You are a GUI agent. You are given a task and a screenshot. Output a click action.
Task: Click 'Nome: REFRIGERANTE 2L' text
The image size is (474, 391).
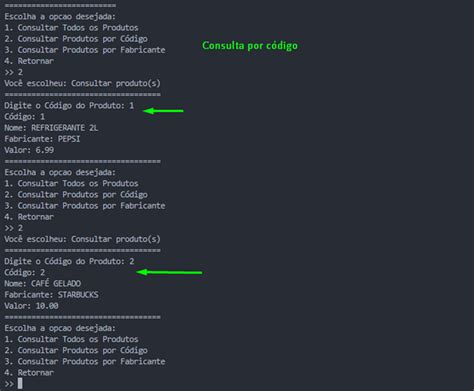pyautogui.click(x=51, y=128)
